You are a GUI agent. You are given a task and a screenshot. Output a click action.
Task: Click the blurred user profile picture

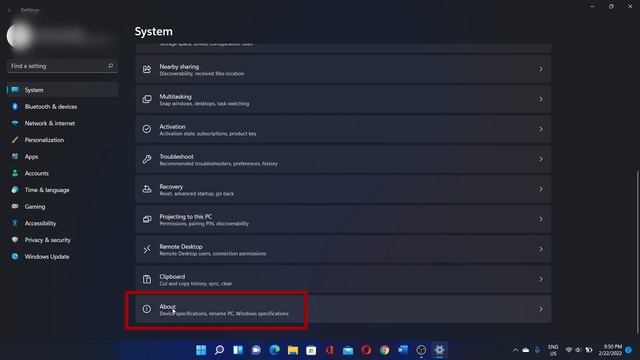(x=19, y=36)
